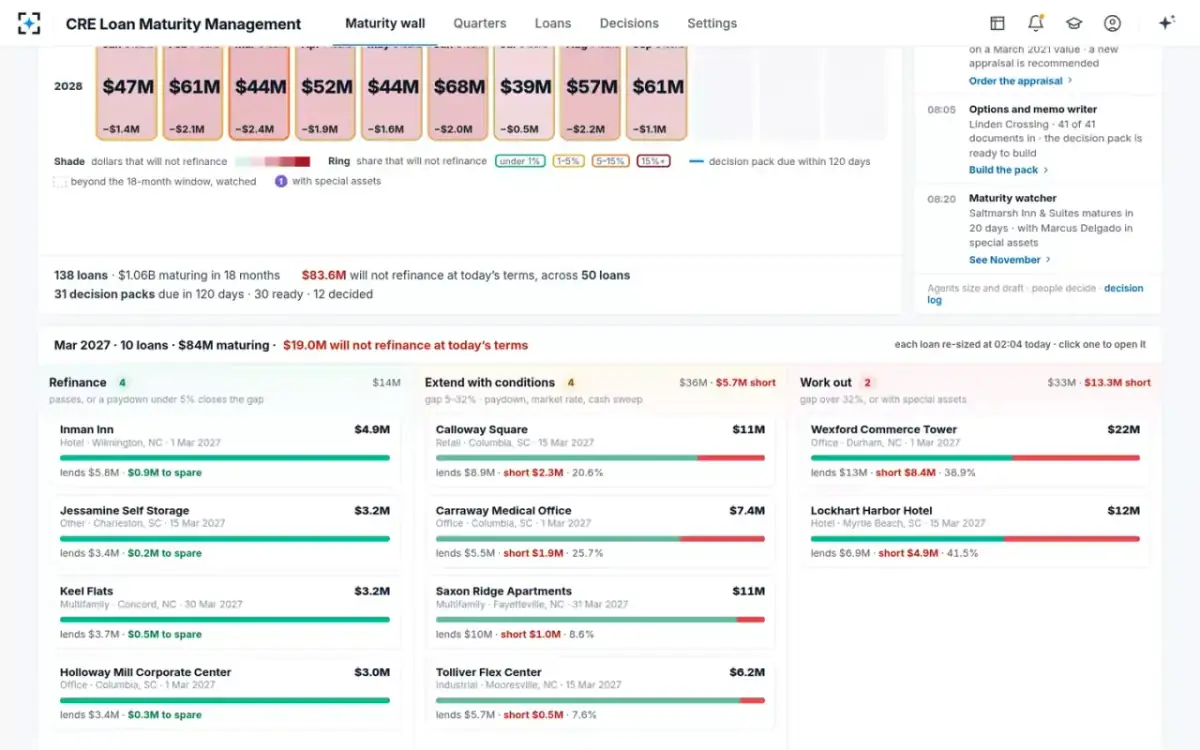Viewport: 1200px width, 750px height.
Task: Select the $44M cell with −$2.4M
Action: (x=260, y=93)
